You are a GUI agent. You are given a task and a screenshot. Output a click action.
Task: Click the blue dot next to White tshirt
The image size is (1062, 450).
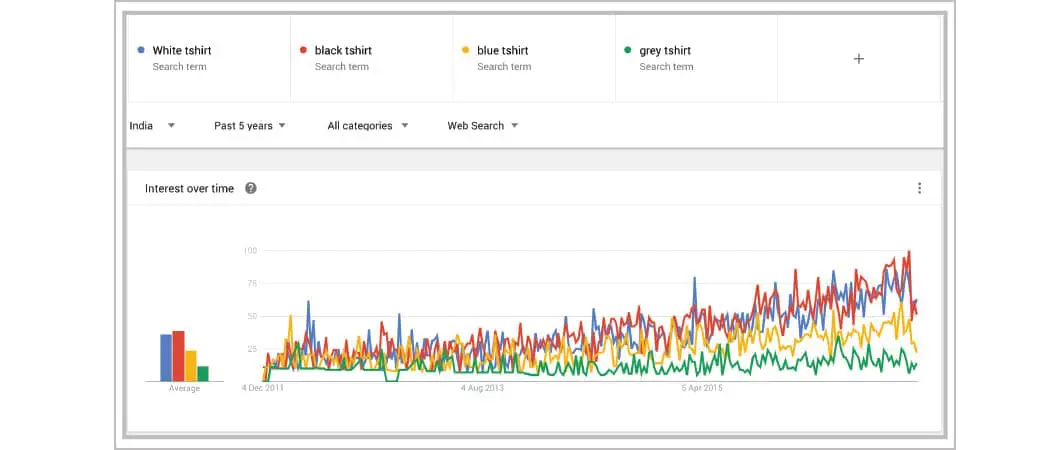pos(141,50)
